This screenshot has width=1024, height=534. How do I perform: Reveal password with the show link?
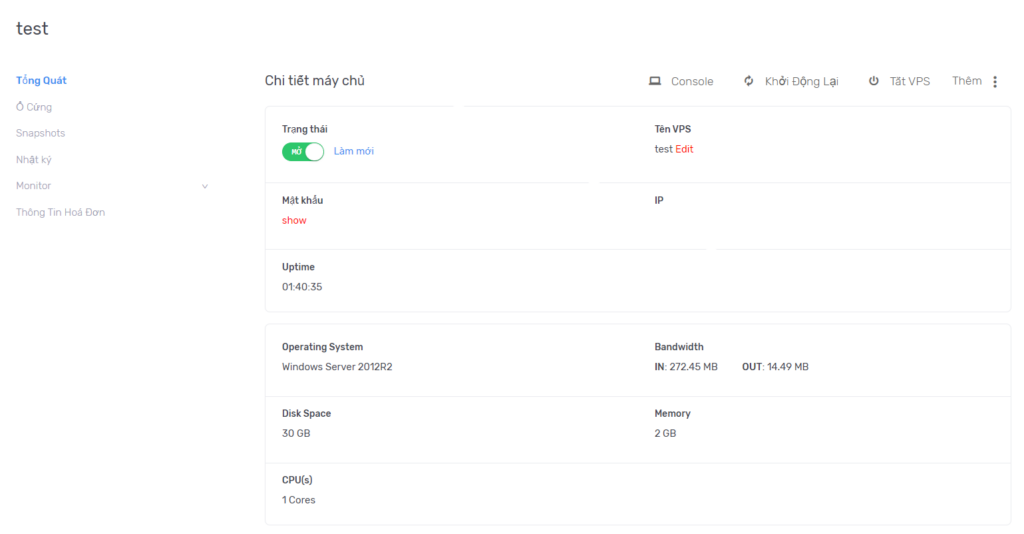click(x=294, y=220)
